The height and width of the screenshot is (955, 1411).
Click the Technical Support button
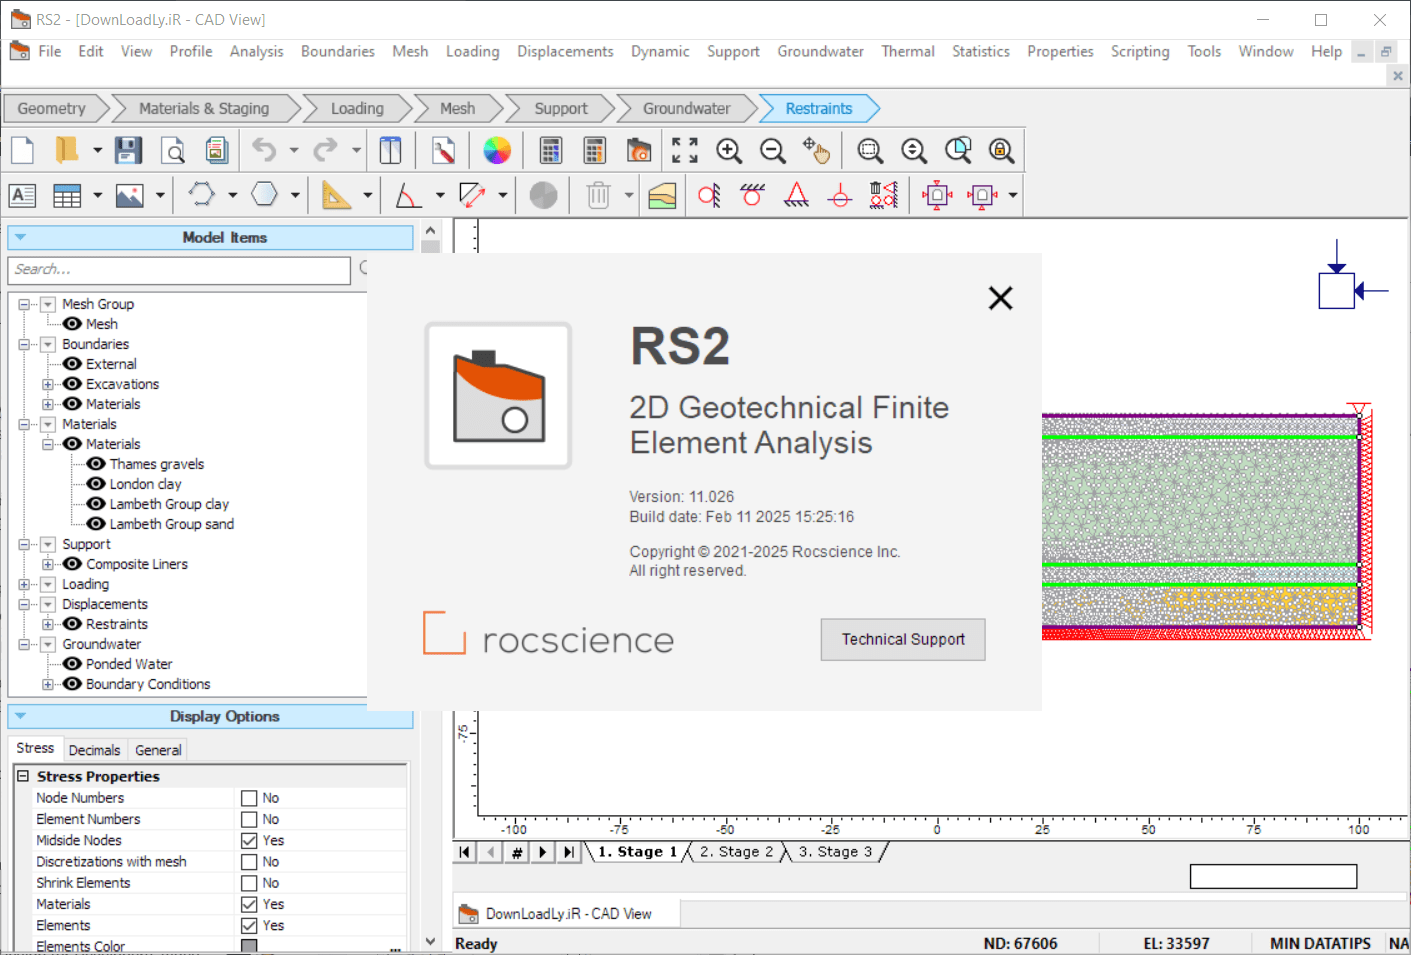coord(903,639)
